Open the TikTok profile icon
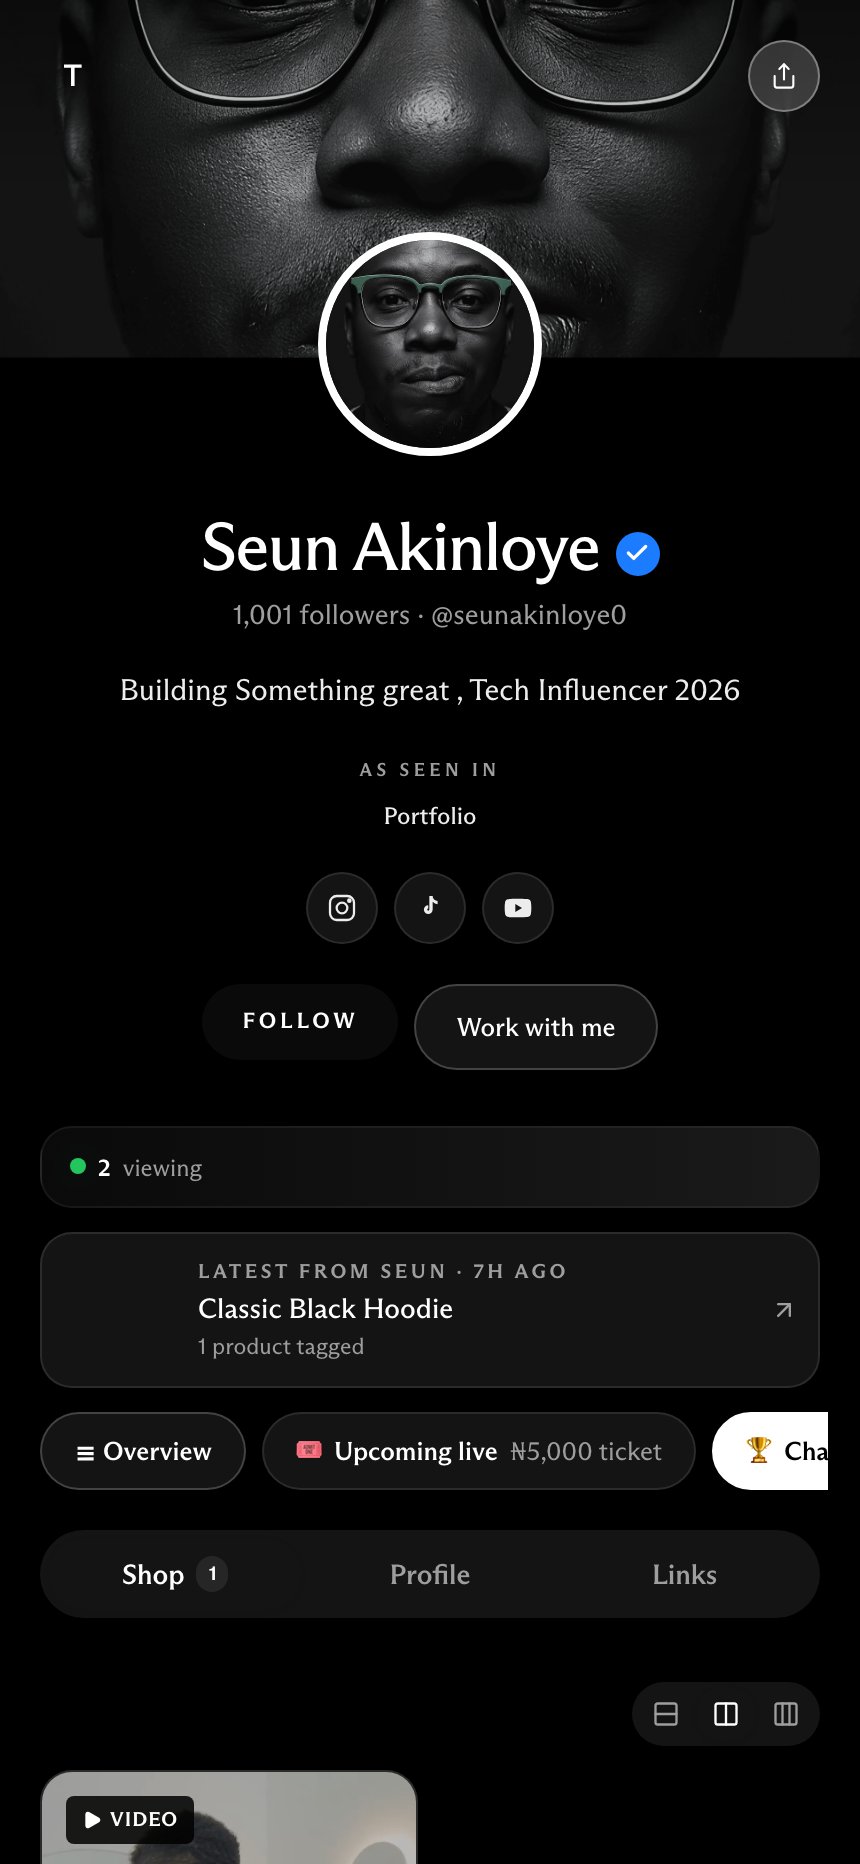 (430, 908)
